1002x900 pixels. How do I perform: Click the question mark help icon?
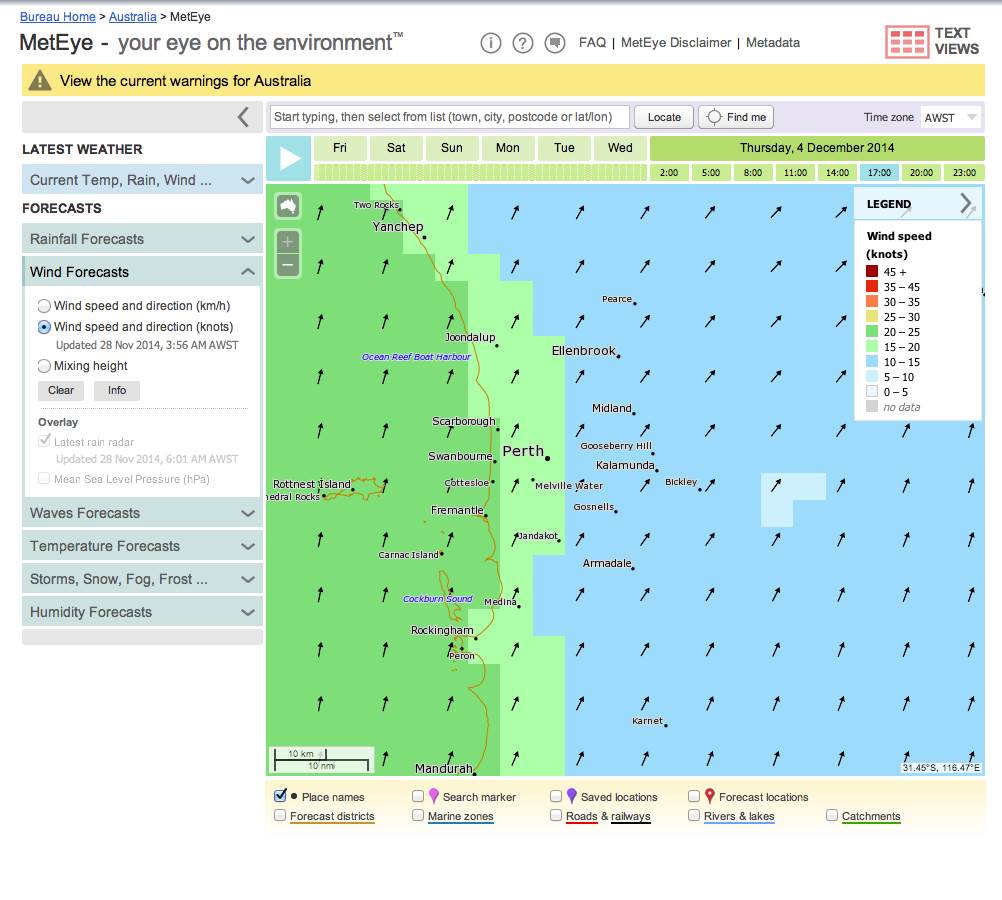[x=522, y=43]
